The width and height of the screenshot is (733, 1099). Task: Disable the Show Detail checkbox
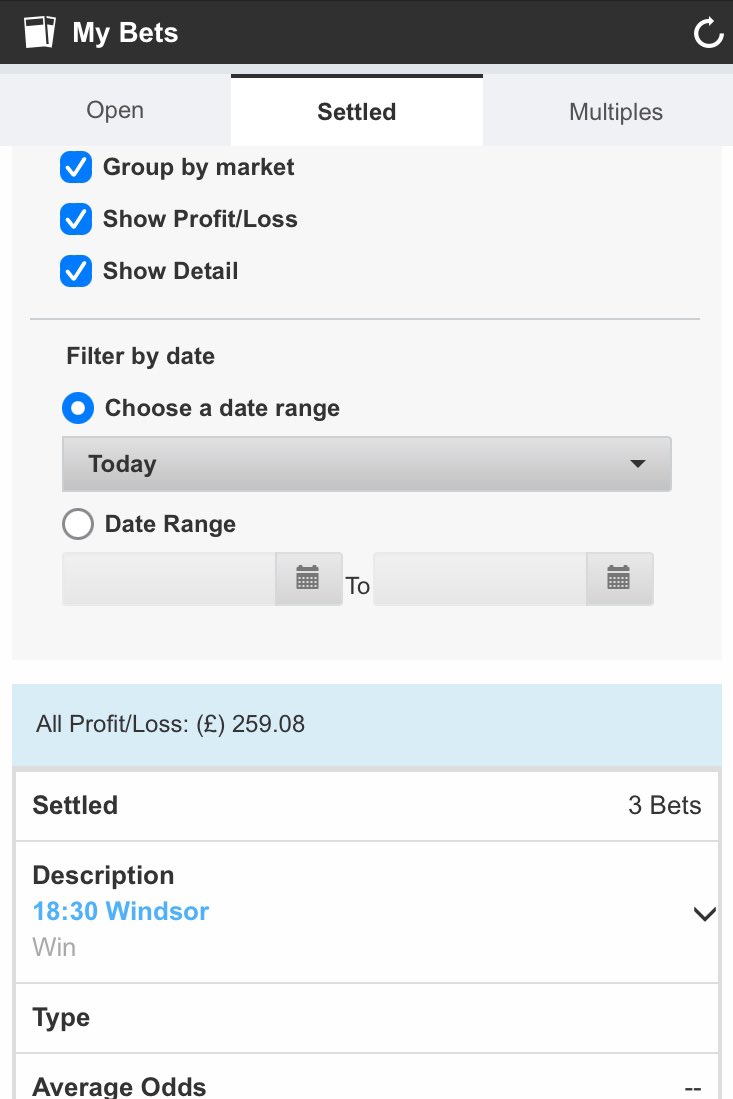(x=76, y=271)
